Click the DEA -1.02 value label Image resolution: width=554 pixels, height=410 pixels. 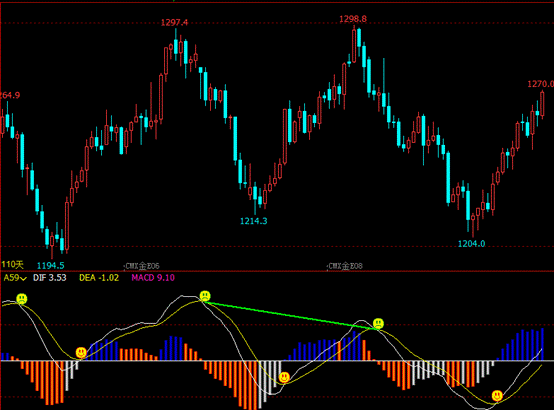[x=99, y=278]
